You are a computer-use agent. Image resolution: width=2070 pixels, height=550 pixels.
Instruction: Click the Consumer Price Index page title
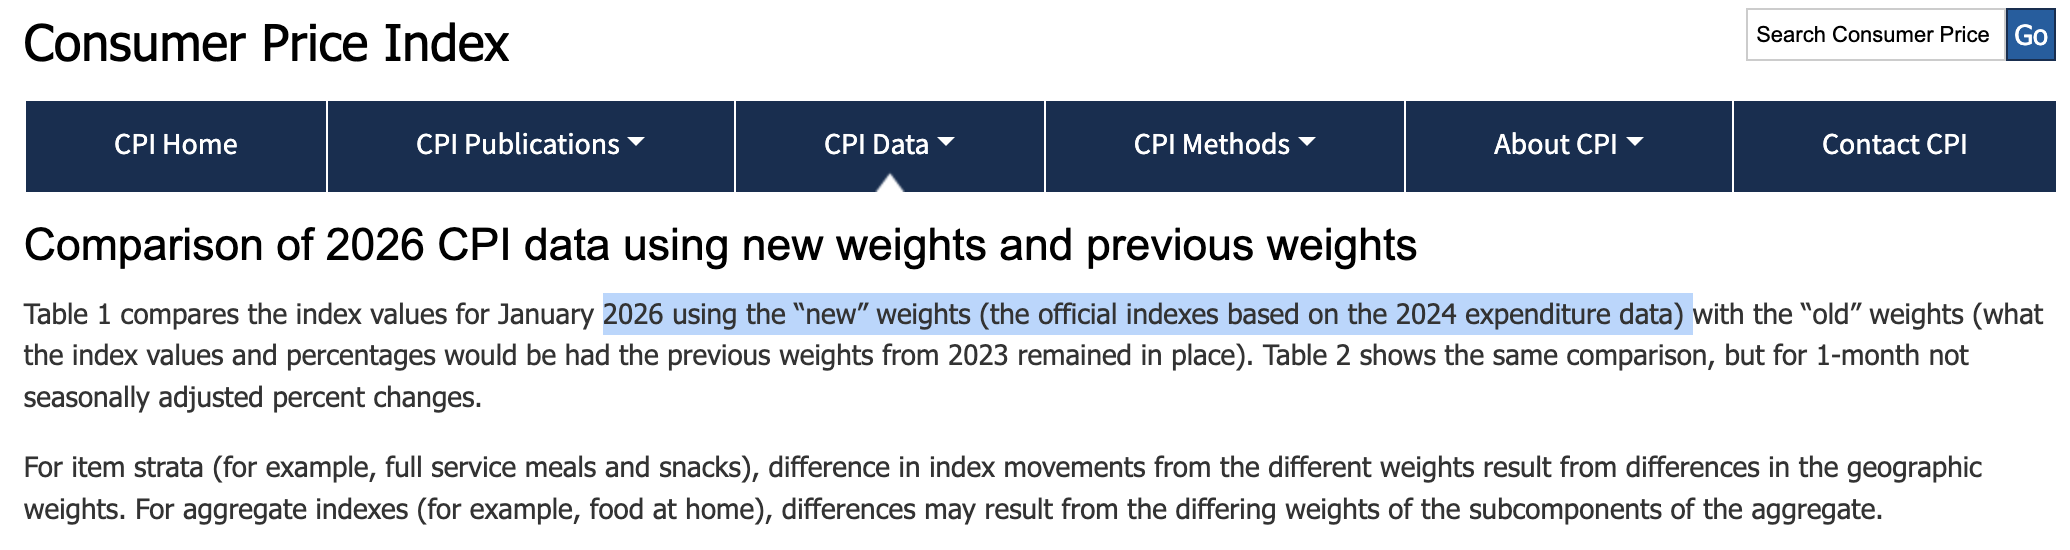pyautogui.click(x=266, y=44)
